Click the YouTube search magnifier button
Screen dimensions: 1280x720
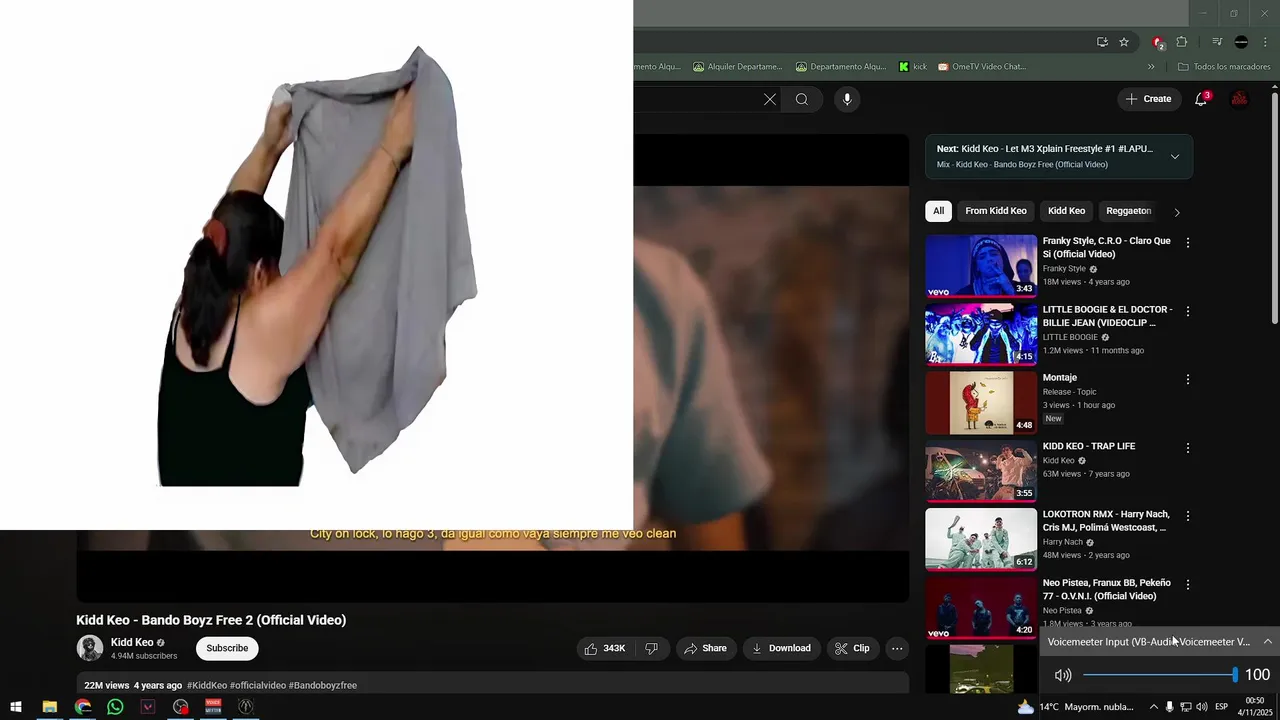802,99
